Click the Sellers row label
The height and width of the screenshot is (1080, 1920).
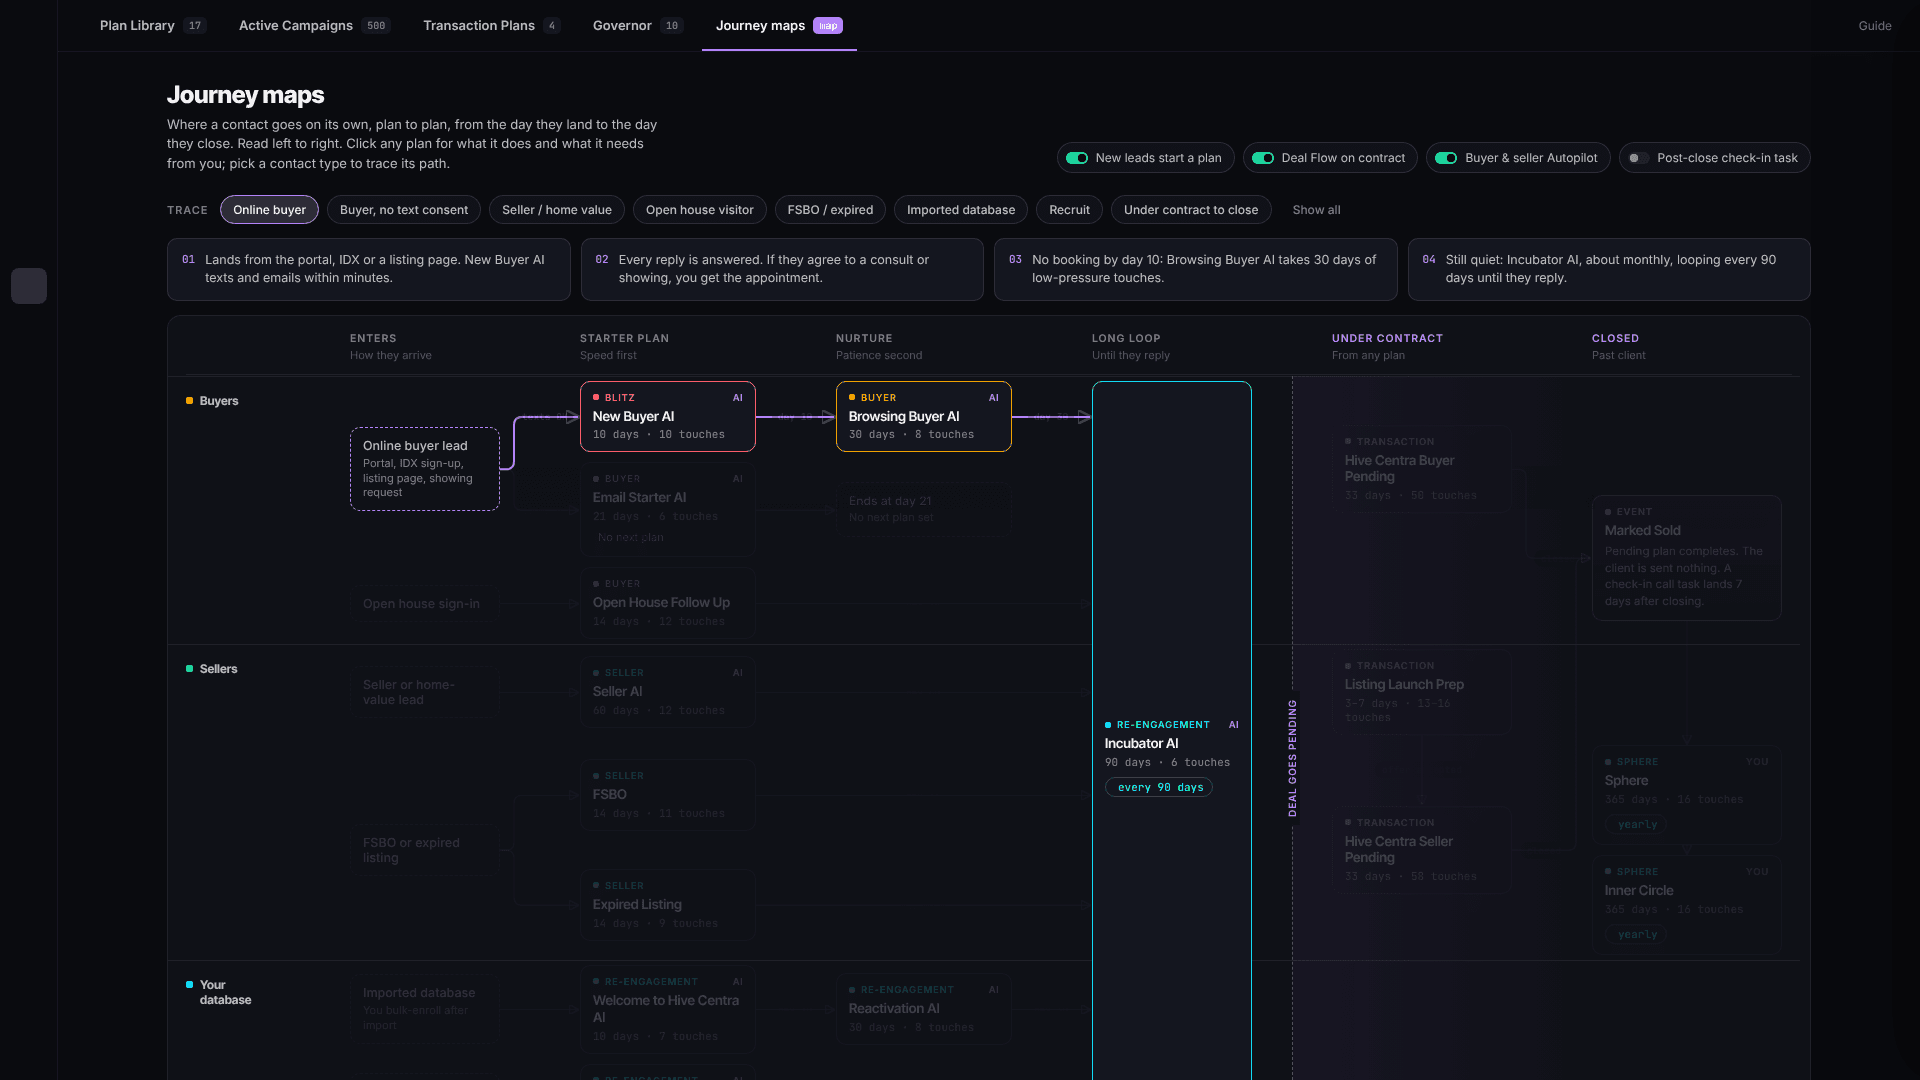pos(212,669)
